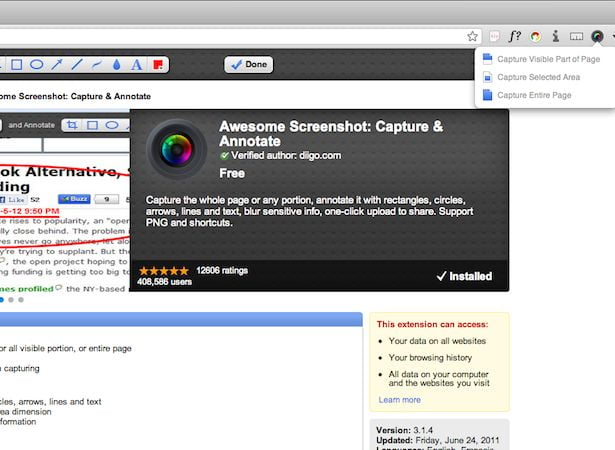Click the Facebook Like button in preview
This screenshot has width=615, height=450.
pyautogui.click(x=13, y=200)
